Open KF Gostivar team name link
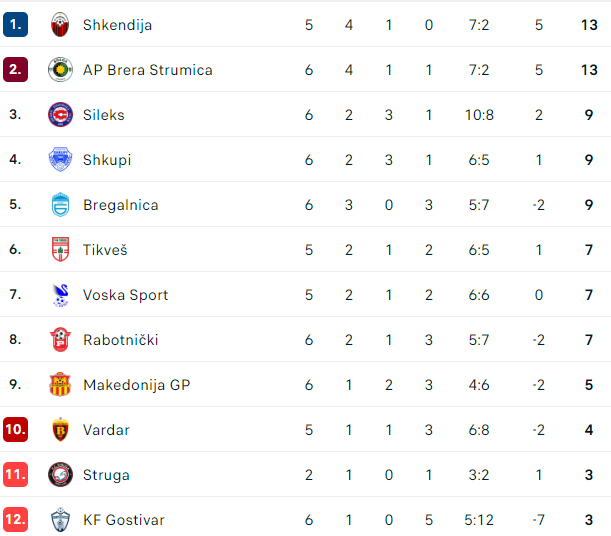This screenshot has width=611, height=536. [124, 520]
